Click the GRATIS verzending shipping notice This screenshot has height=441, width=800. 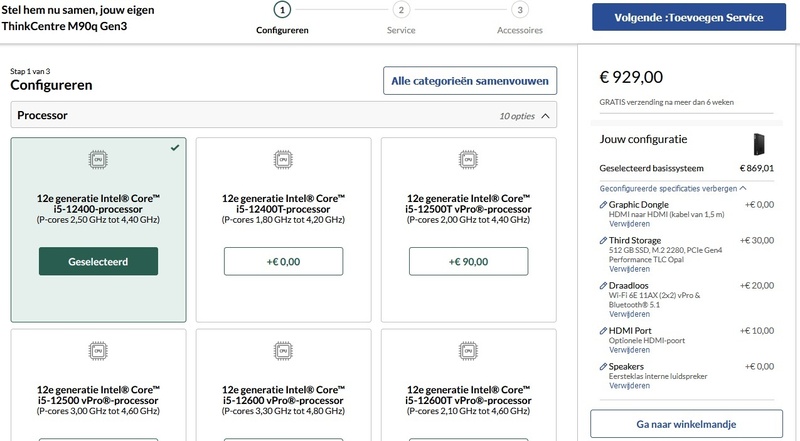(666, 102)
